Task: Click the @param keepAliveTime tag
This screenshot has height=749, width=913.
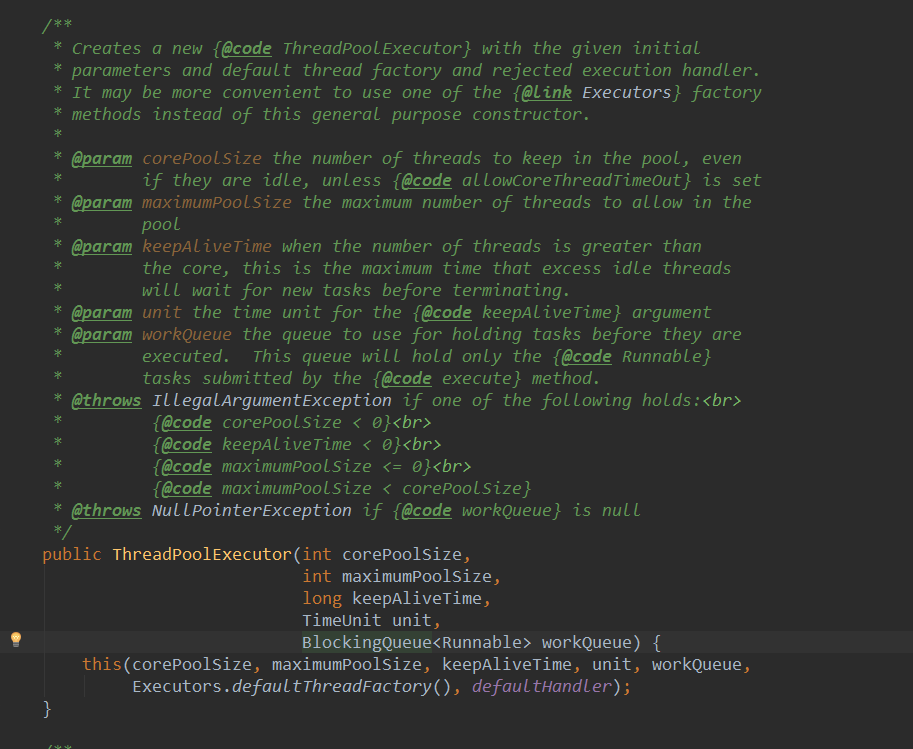Action: pos(102,245)
